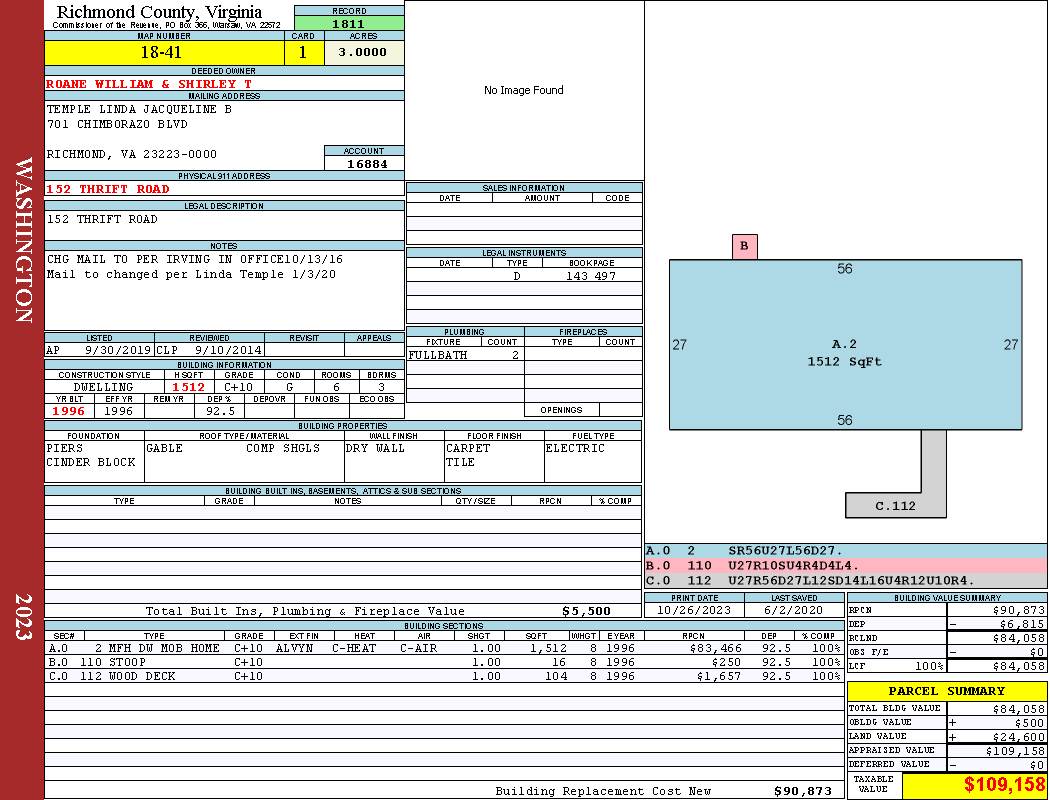Click the green record number 1811
The image size is (1050, 800).
349,23
